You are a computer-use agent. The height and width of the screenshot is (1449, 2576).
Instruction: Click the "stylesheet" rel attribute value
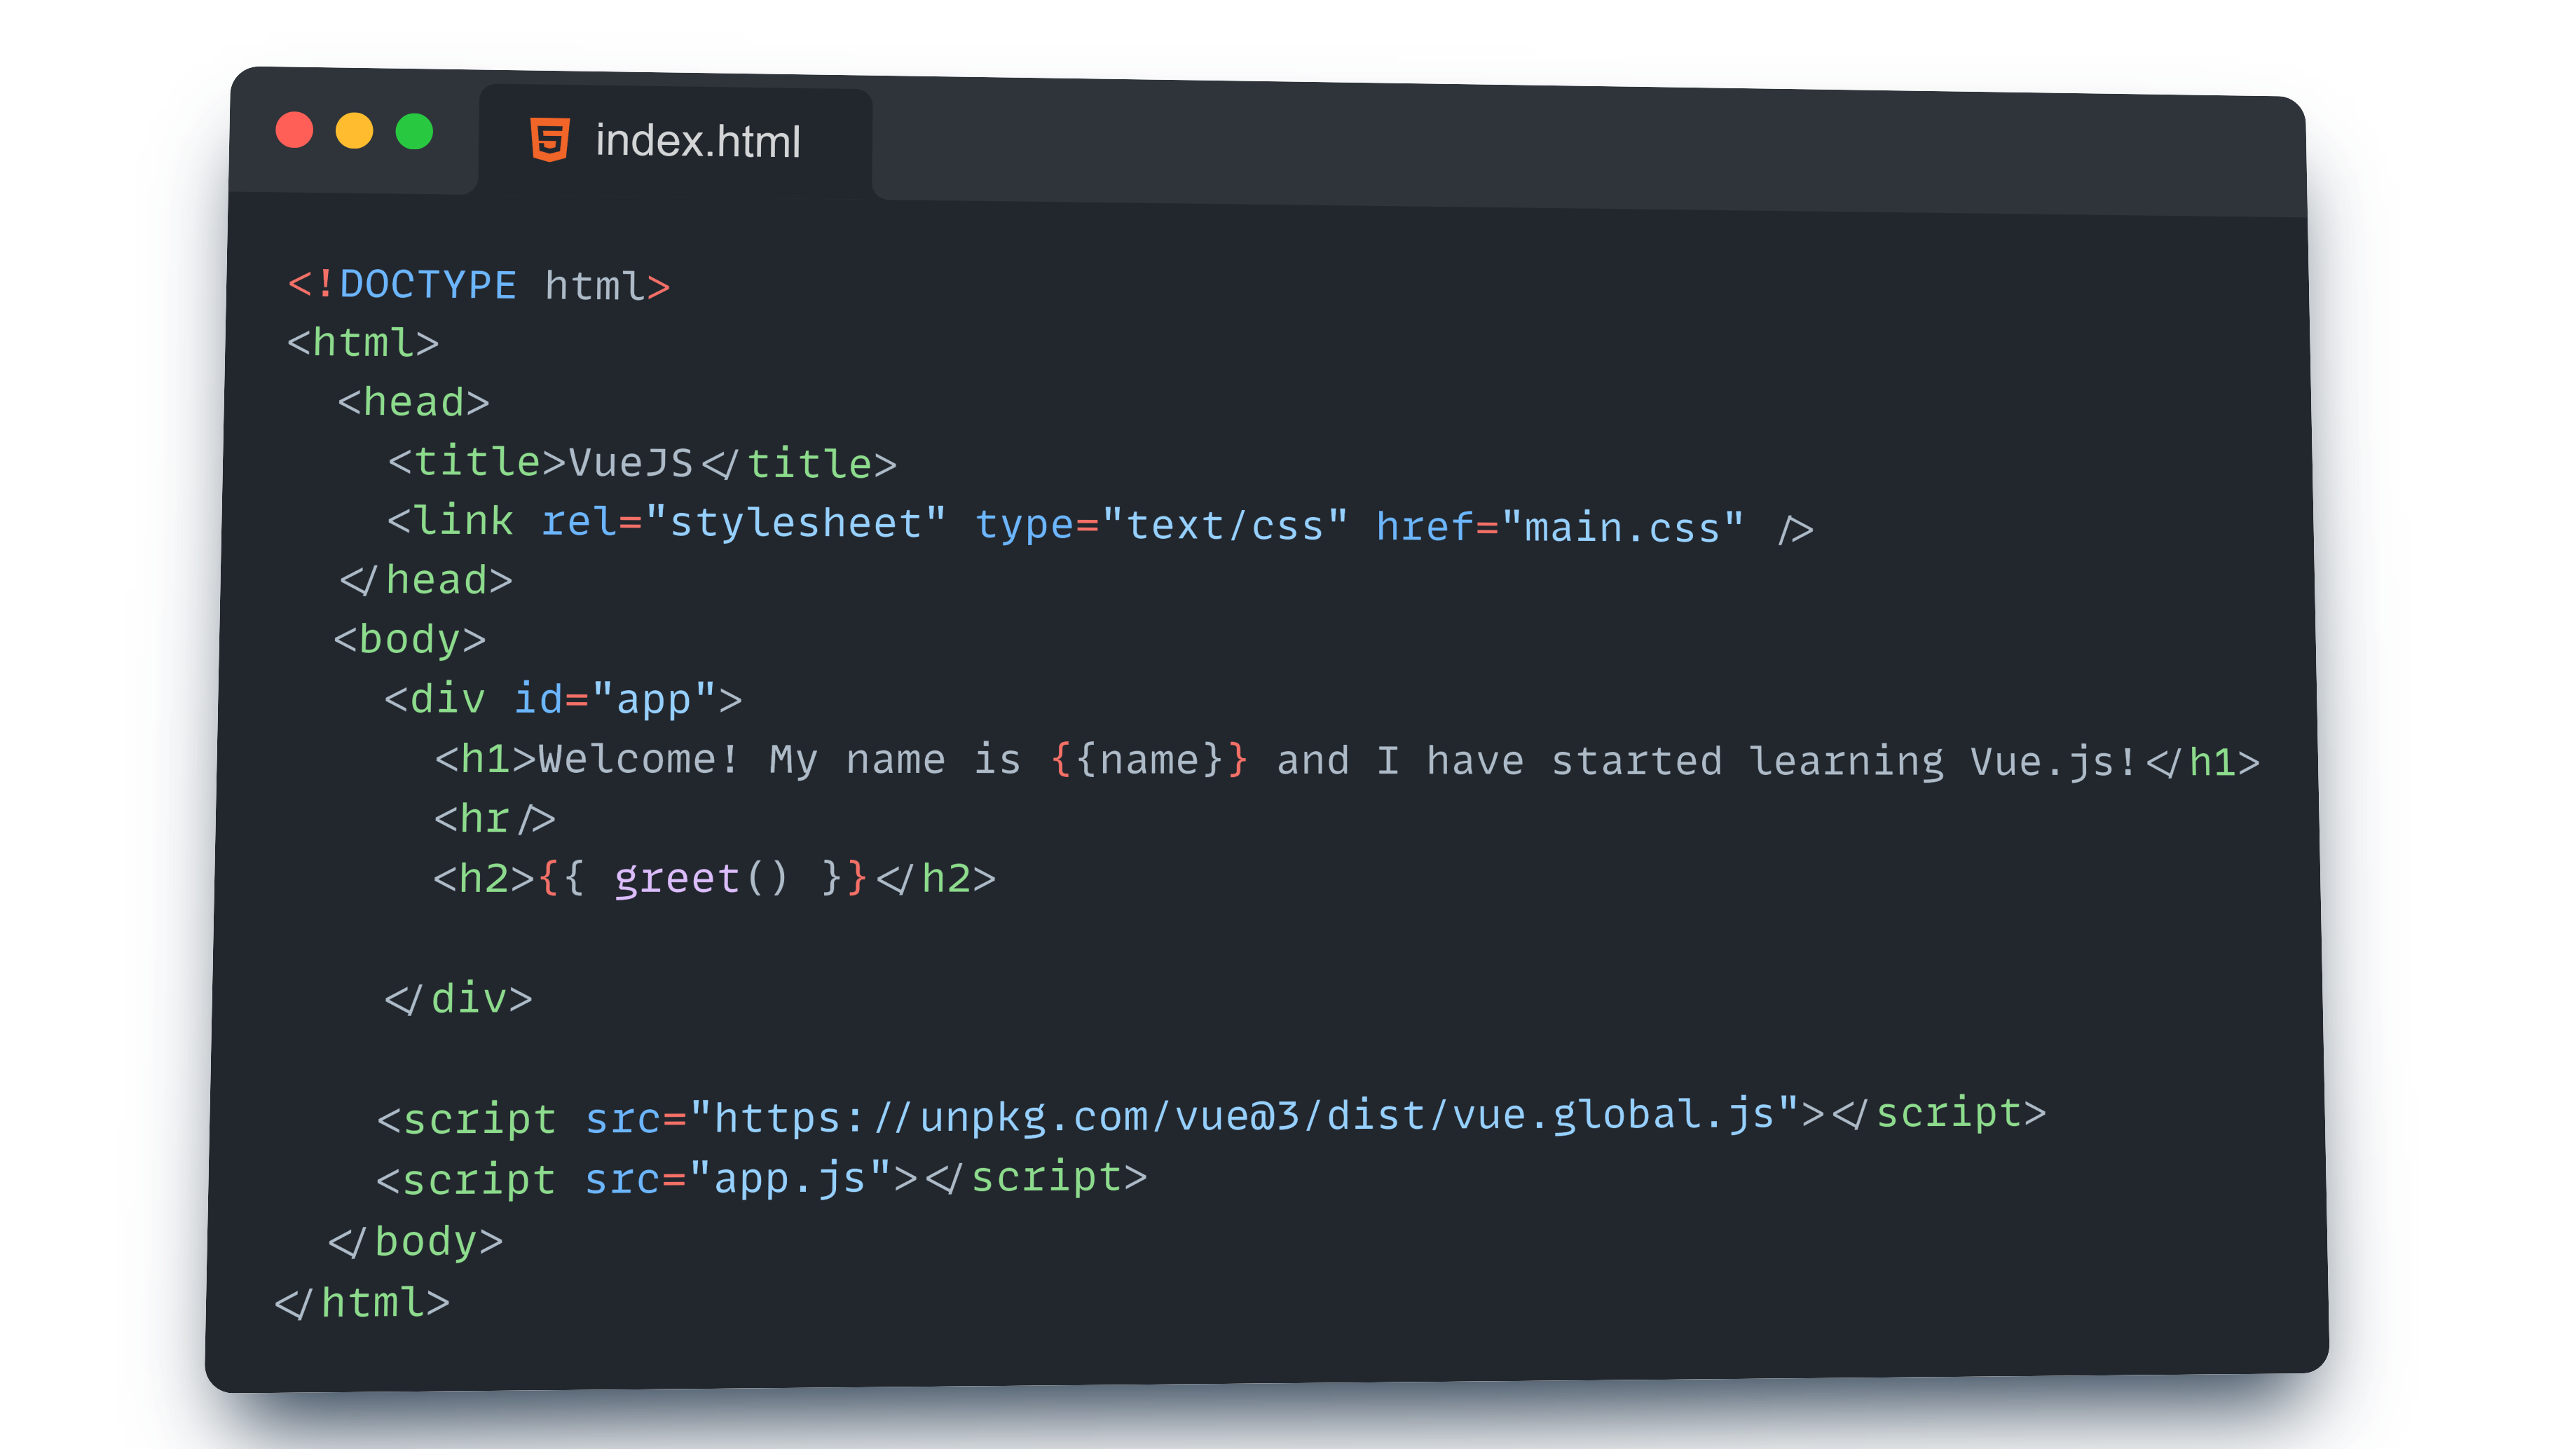pyautogui.click(x=795, y=523)
